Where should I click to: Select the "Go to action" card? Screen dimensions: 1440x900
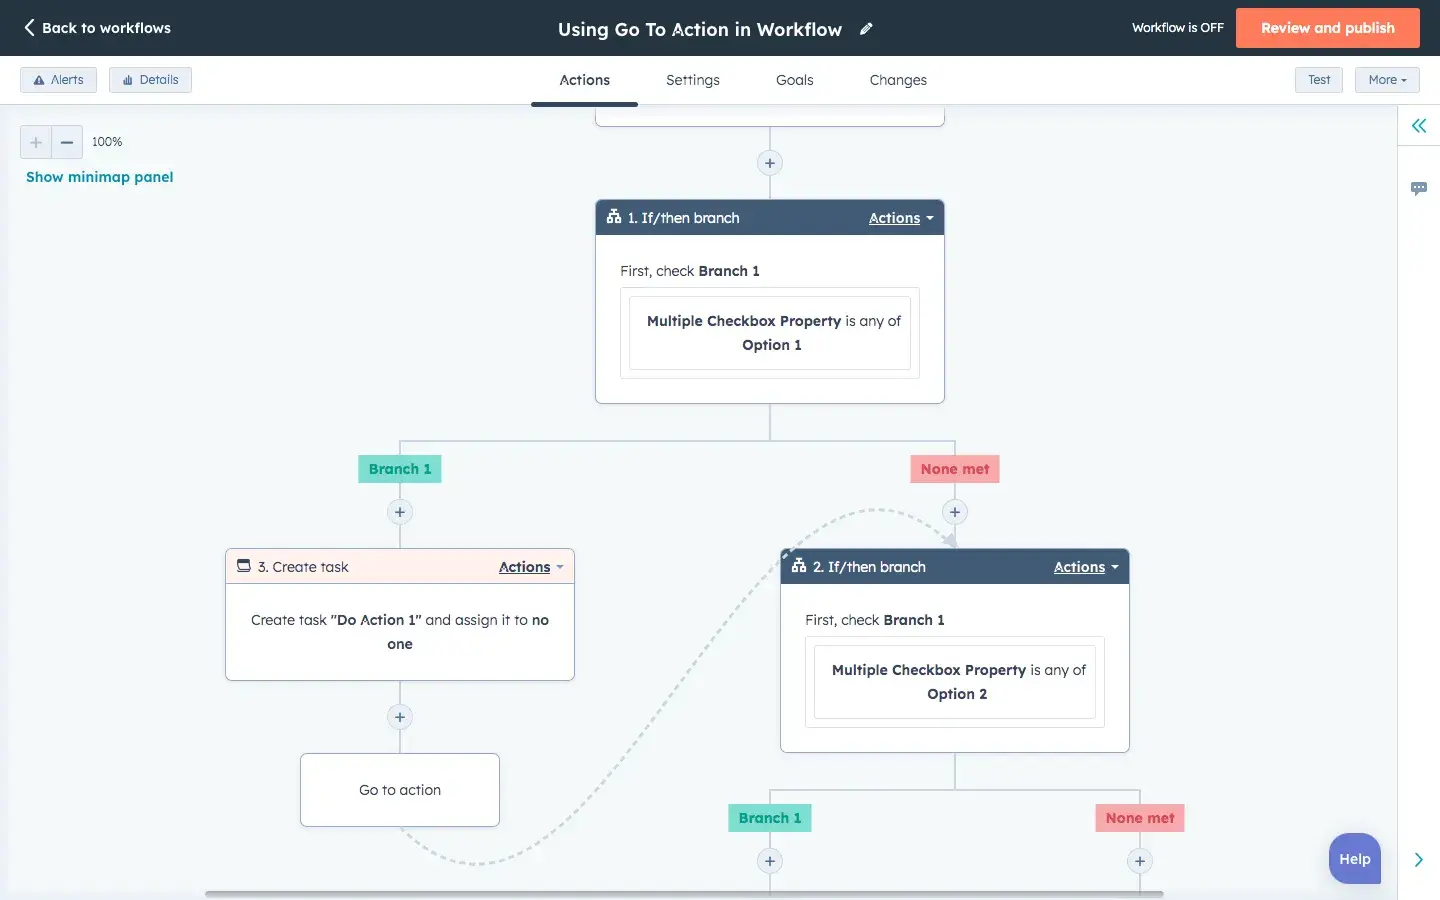click(x=399, y=790)
